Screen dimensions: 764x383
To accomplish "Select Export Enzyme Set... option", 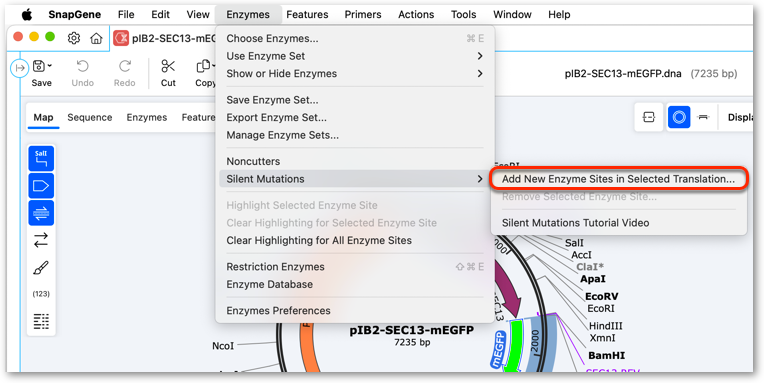I will tap(355, 117).
